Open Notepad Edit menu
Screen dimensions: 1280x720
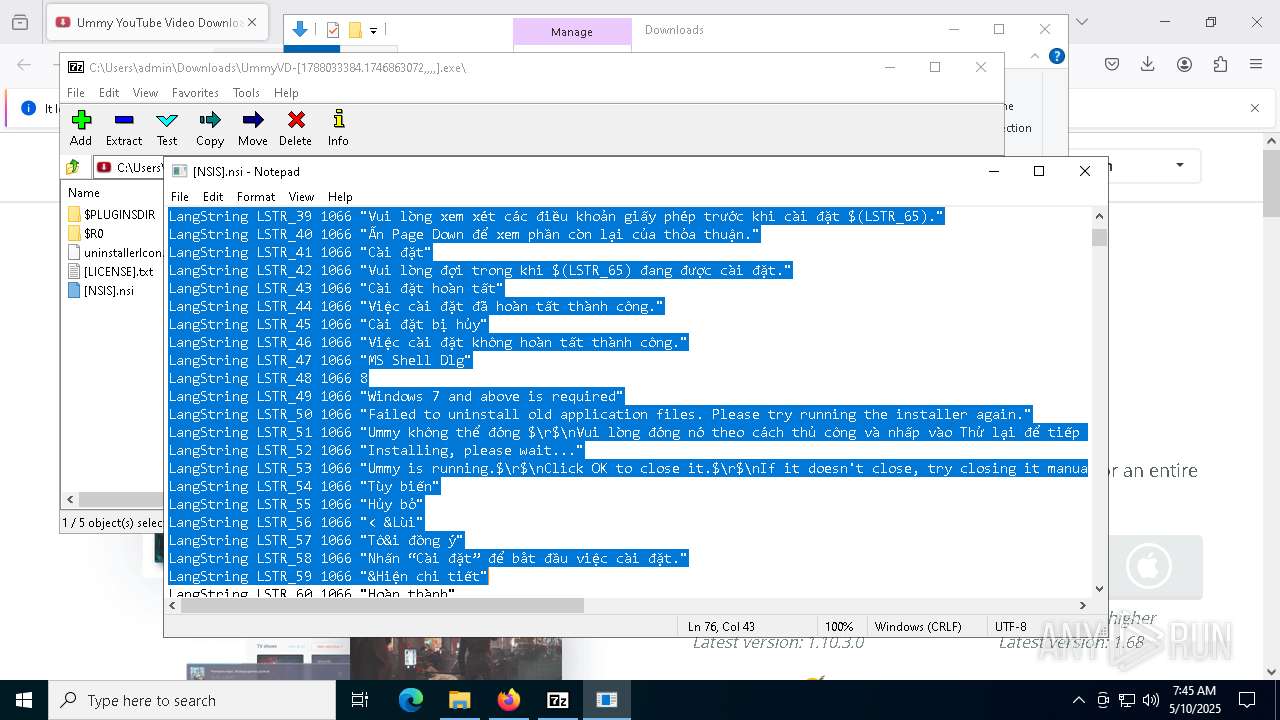[213, 197]
